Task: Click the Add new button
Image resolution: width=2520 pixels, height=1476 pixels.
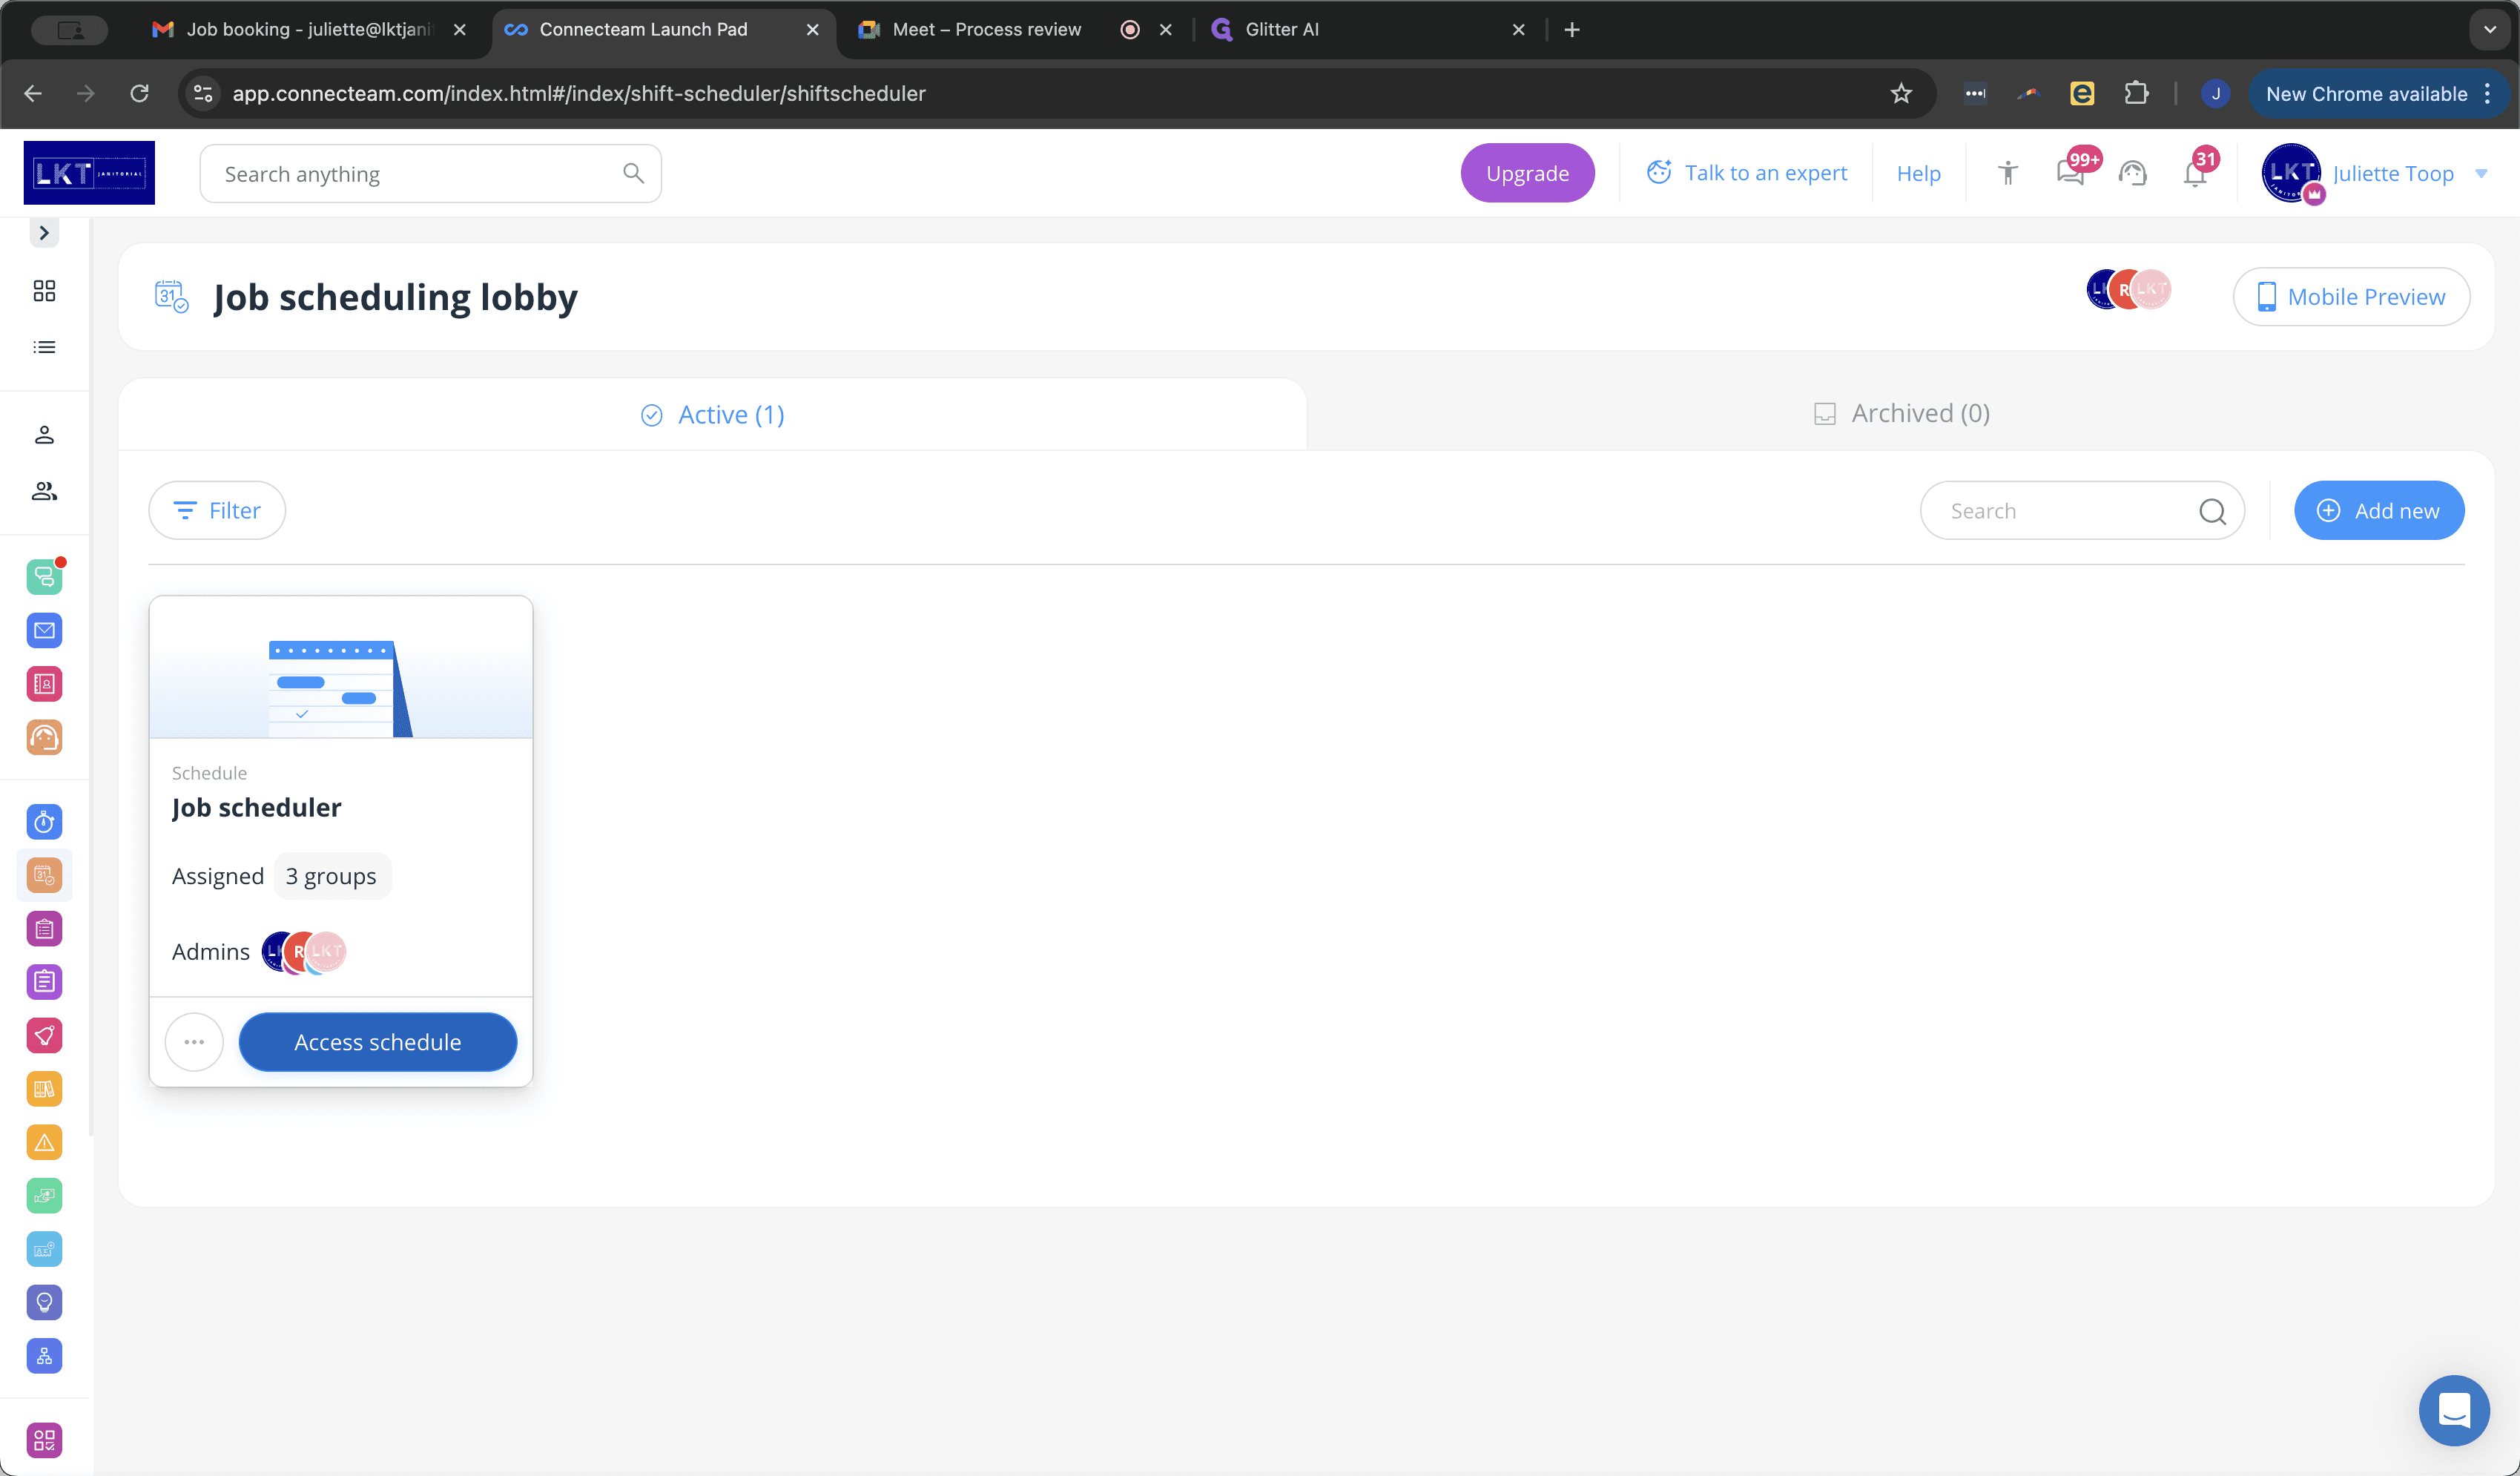Action: 2379,511
